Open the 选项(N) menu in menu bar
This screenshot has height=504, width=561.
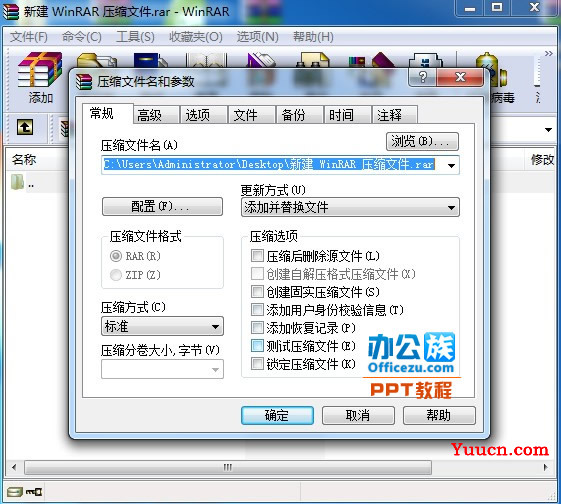click(258, 37)
